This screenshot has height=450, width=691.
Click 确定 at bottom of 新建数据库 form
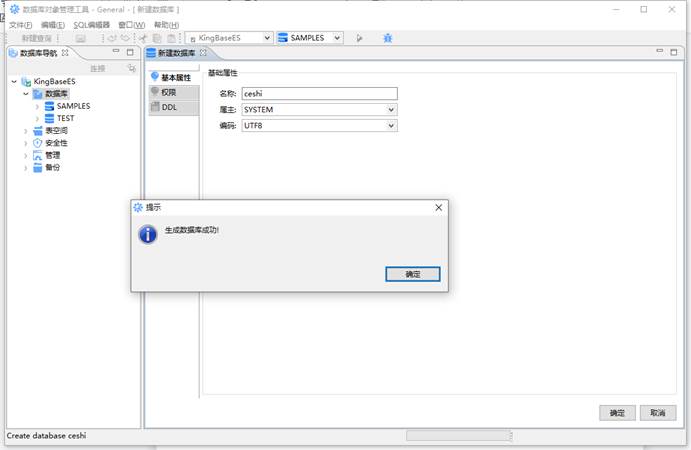617,413
